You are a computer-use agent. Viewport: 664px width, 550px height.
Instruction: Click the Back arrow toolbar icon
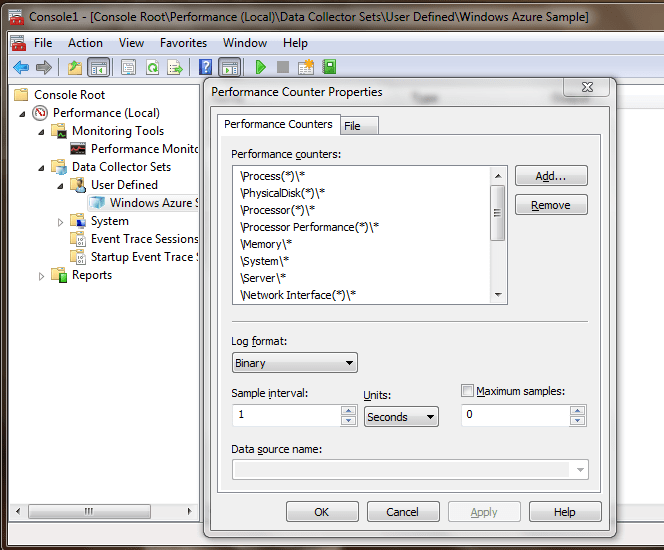21,67
